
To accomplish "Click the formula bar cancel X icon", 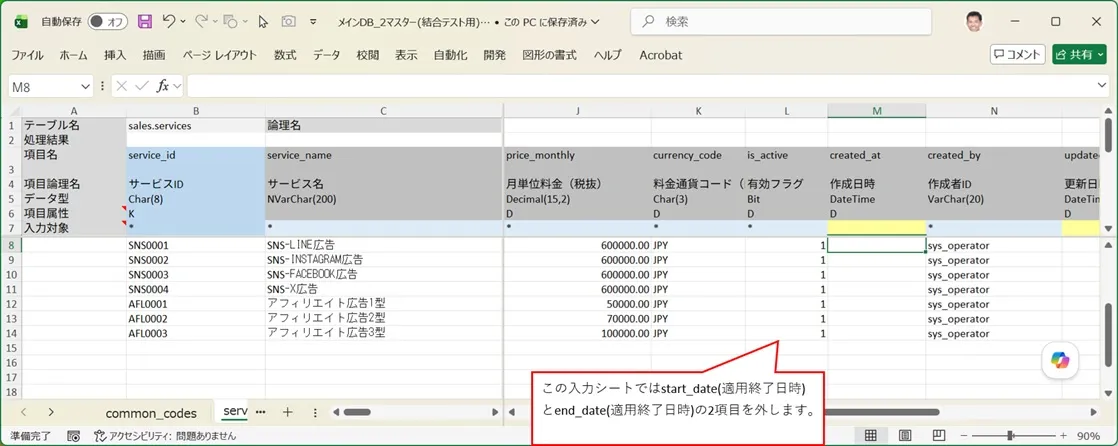I will (x=121, y=86).
